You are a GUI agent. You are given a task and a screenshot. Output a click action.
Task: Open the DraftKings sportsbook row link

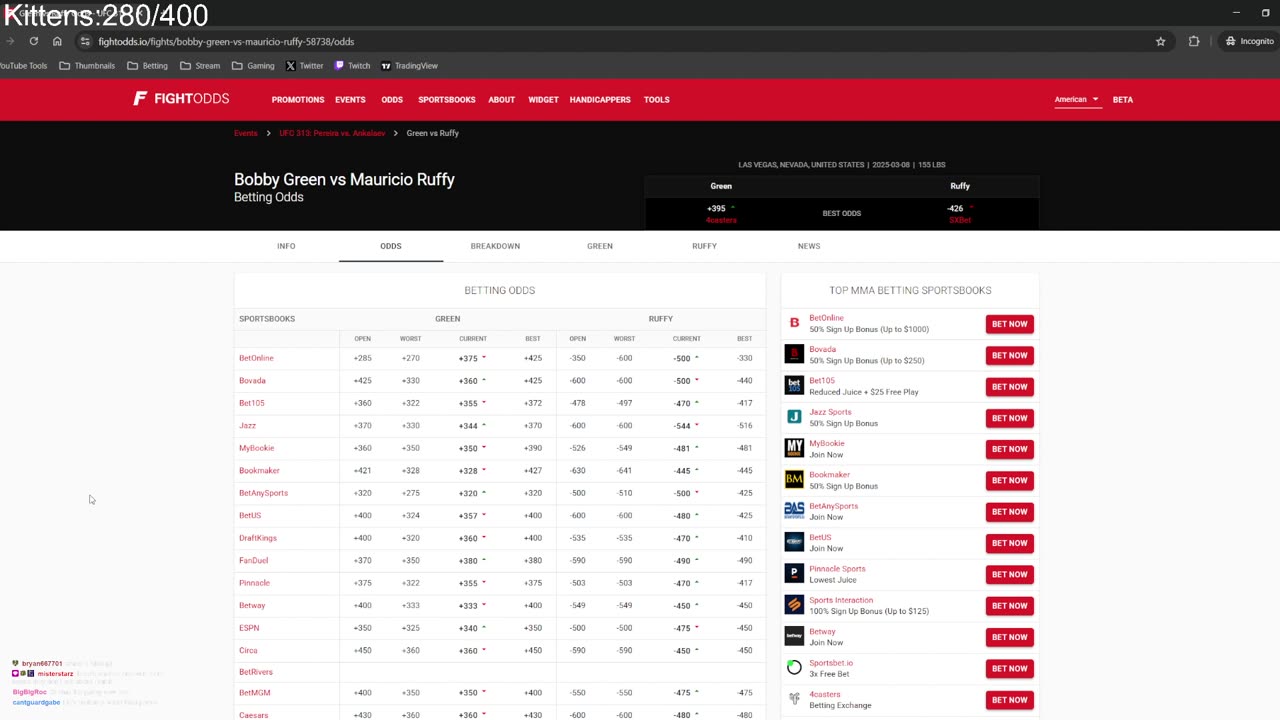(x=258, y=538)
